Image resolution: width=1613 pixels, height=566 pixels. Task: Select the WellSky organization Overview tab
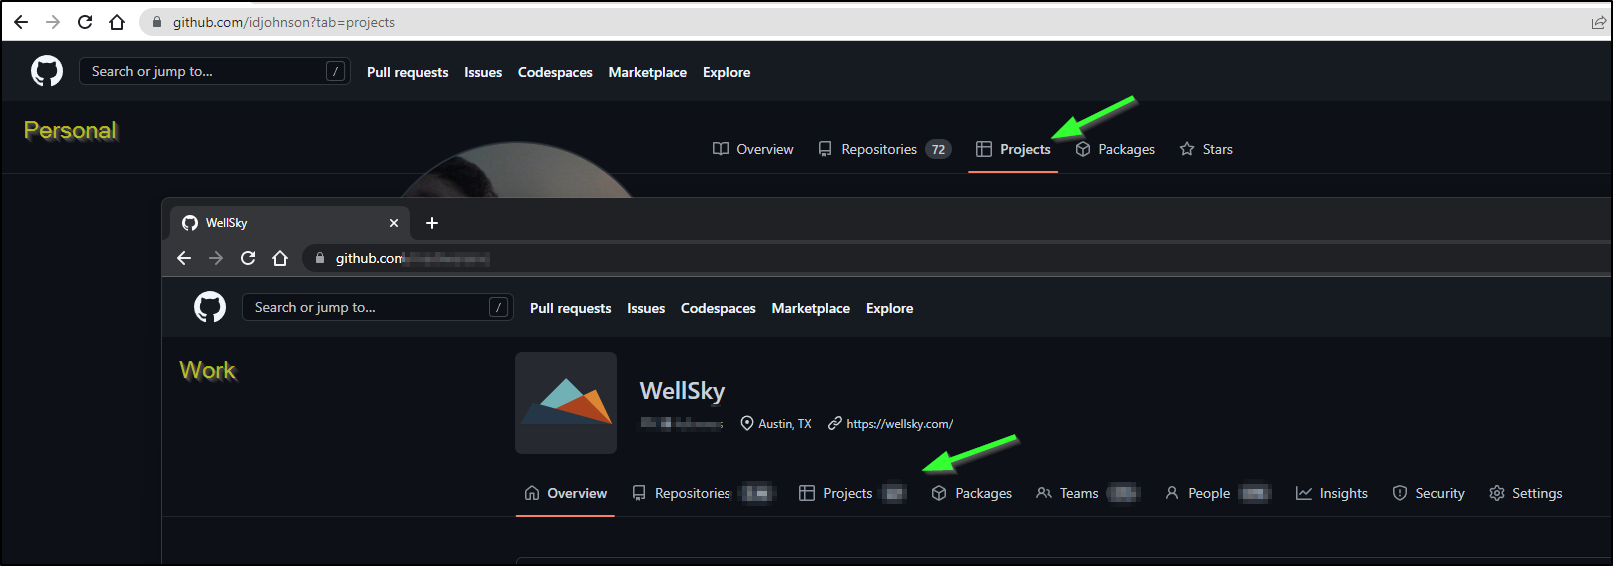pos(565,493)
